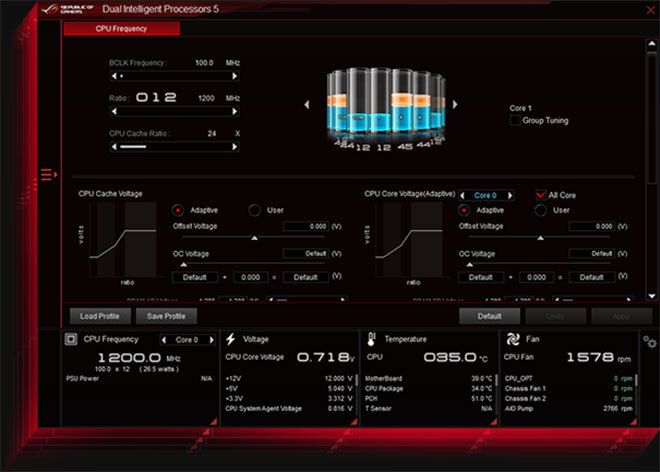Image resolution: width=660 pixels, height=472 pixels.
Task: Click the Cache Offset Voltage slider handle
Action: [254, 238]
